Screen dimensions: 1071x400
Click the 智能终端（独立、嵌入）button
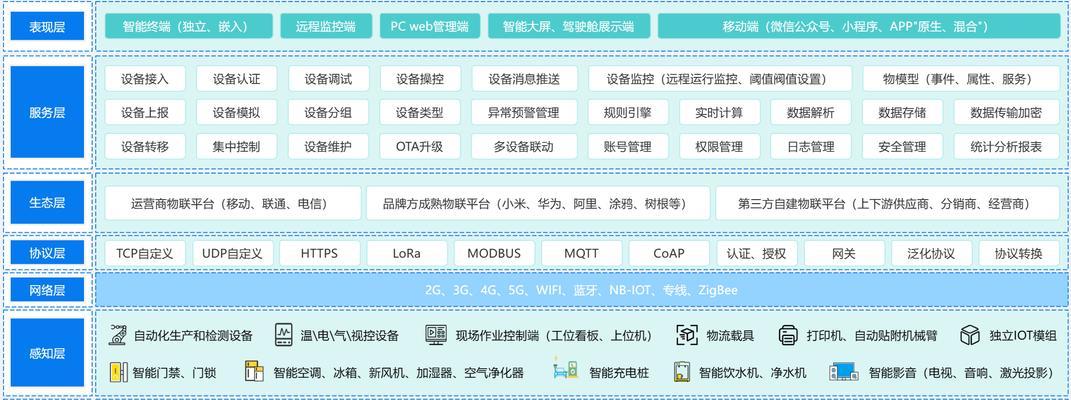click(x=189, y=27)
